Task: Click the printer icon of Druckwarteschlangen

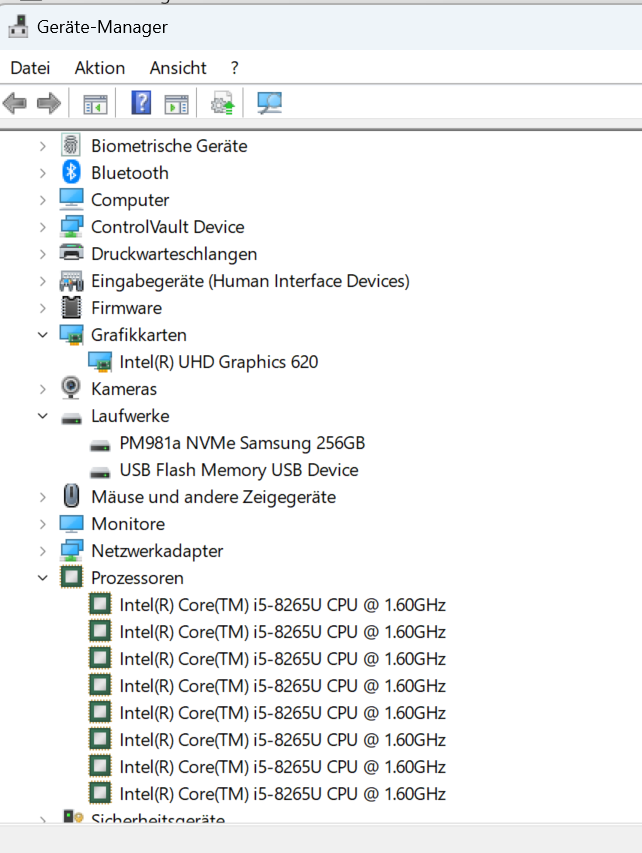Action: point(71,253)
